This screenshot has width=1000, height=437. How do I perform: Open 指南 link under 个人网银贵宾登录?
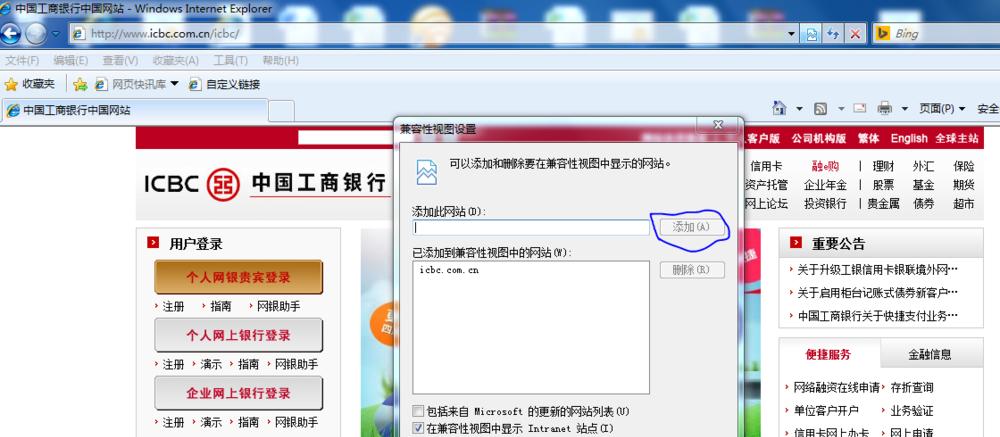[221, 307]
